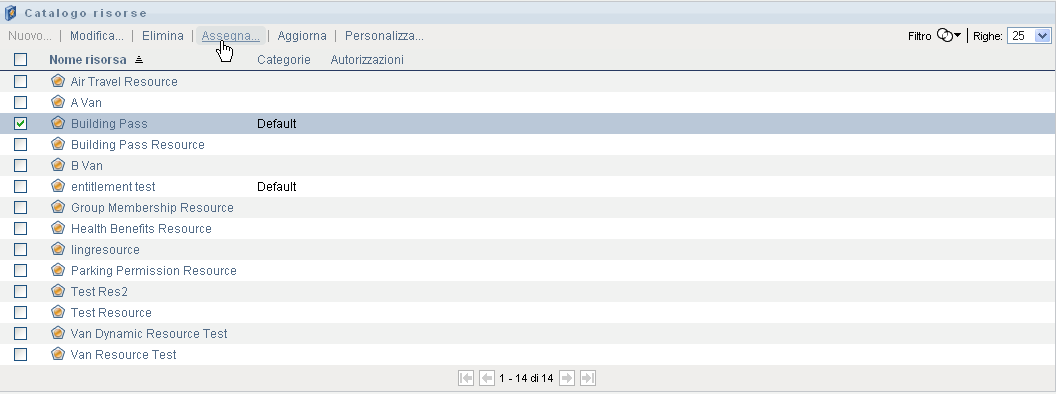Sort by Nome risorse ascending arrow
The height and width of the screenshot is (394, 1056).
[x=139, y=60]
